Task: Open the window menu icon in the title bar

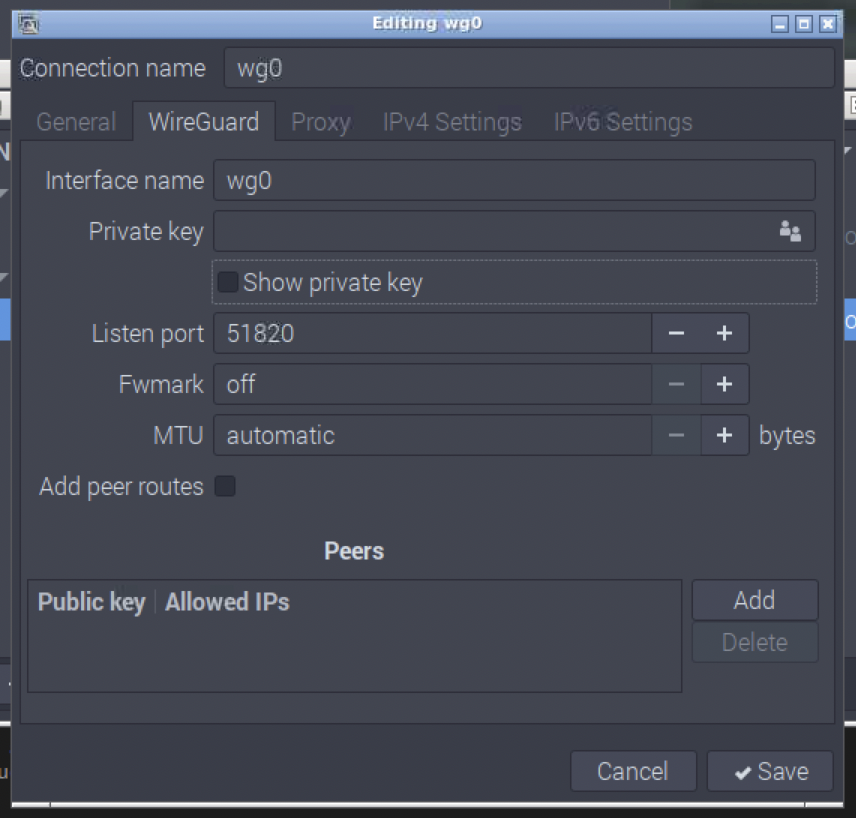Action: (27, 22)
